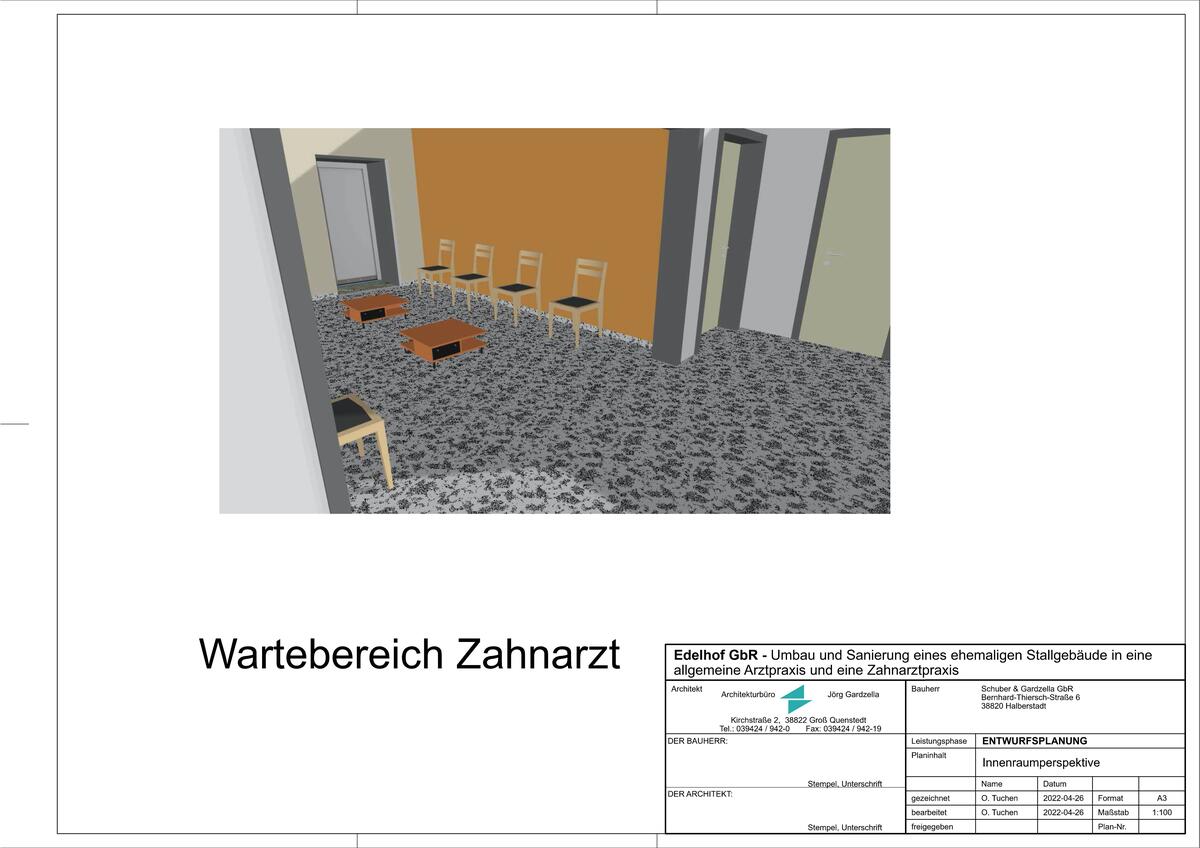
Task: Click 'O. Tuchen' in the gezeichnet row
Action: (1000, 798)
